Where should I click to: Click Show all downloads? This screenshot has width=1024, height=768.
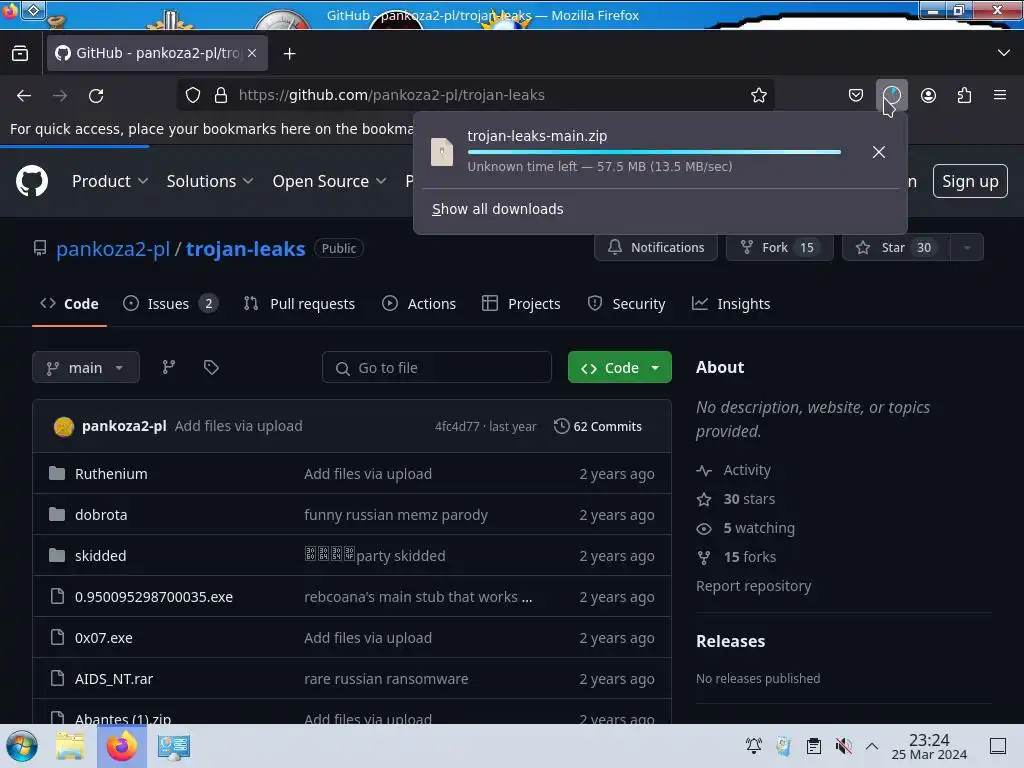[498, 209]
